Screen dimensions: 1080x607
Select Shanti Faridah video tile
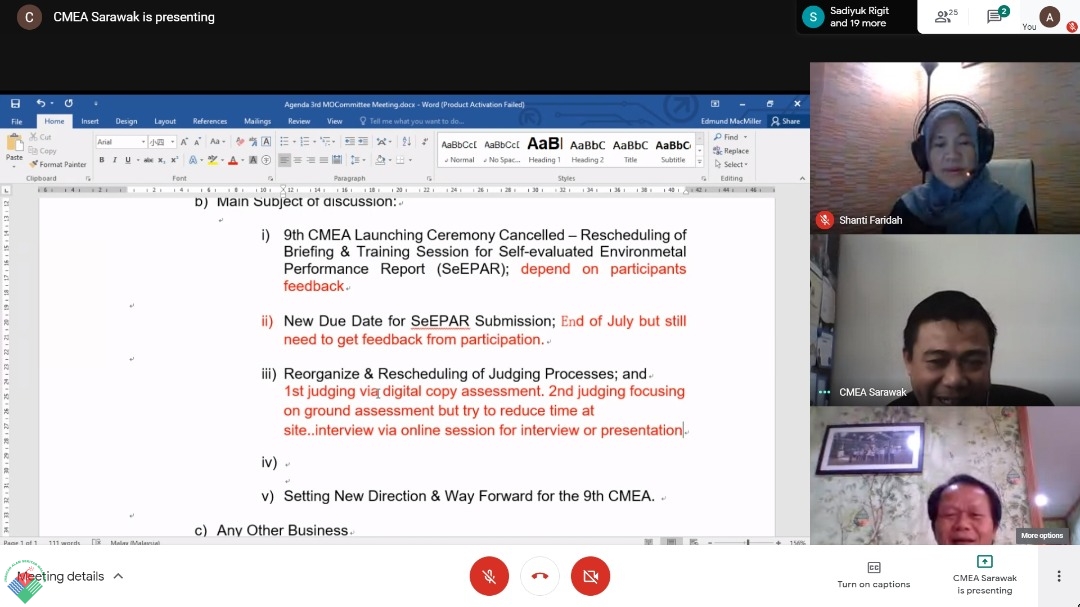[x=945, y=148]
